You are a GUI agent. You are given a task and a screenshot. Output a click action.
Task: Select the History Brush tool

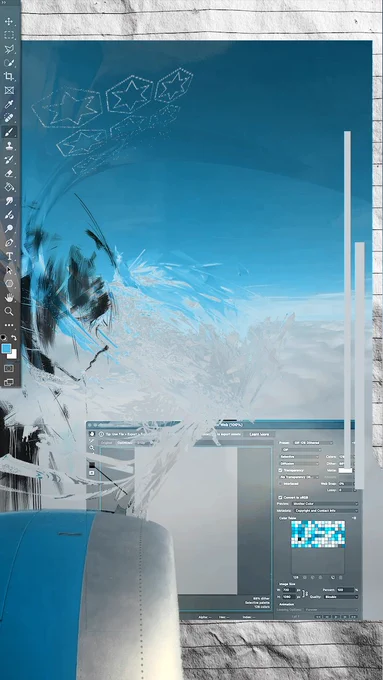click(x=9, y=160)
